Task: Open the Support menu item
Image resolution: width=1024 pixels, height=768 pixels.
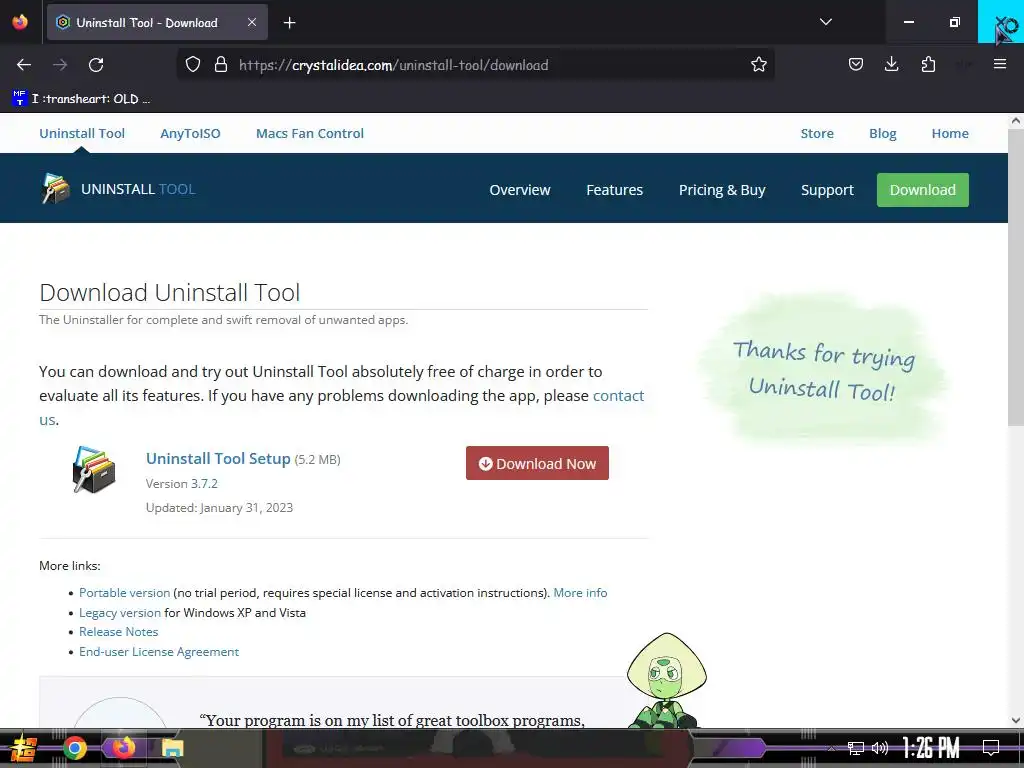Action: (x=827, y=190)
